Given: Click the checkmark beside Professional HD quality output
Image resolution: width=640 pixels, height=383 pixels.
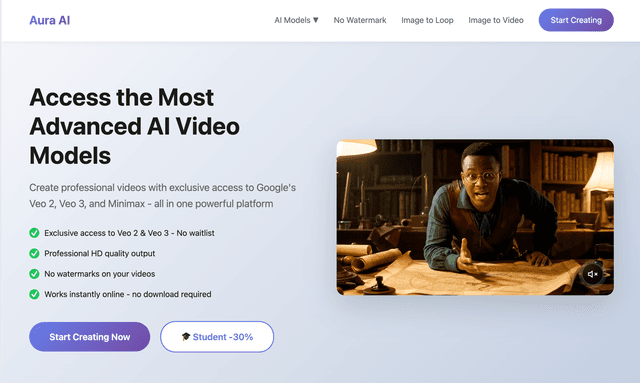Looking at the screenshot, I should click(x=34, y=253).
